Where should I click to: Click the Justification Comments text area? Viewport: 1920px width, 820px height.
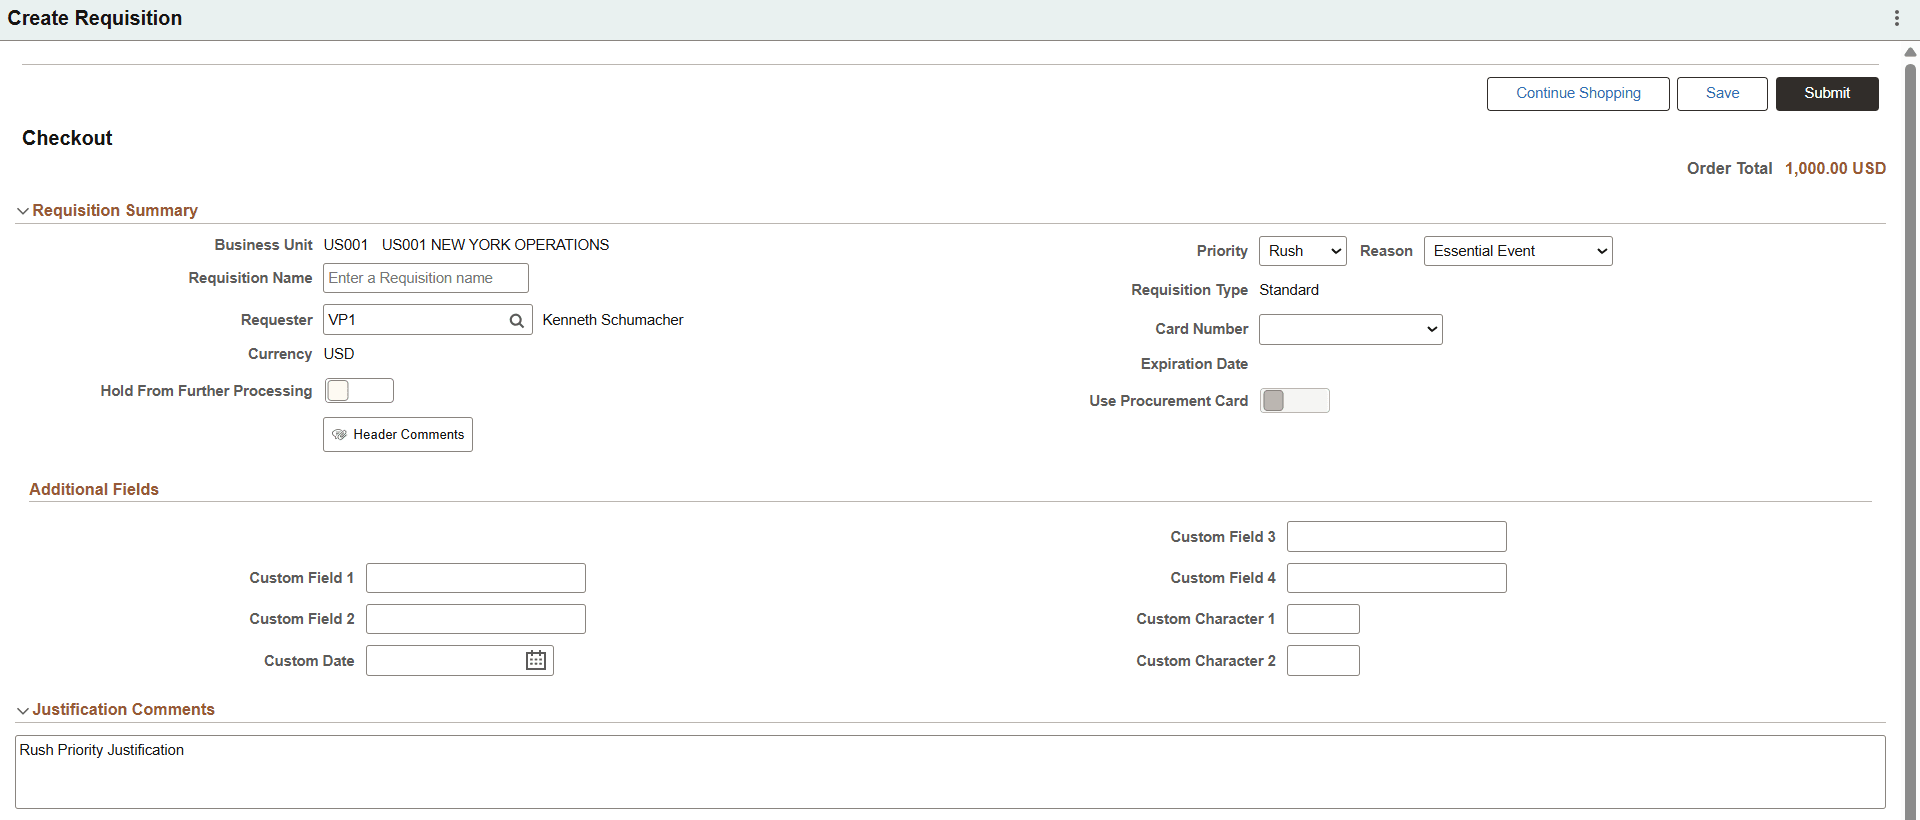click(x=950, y=772)
